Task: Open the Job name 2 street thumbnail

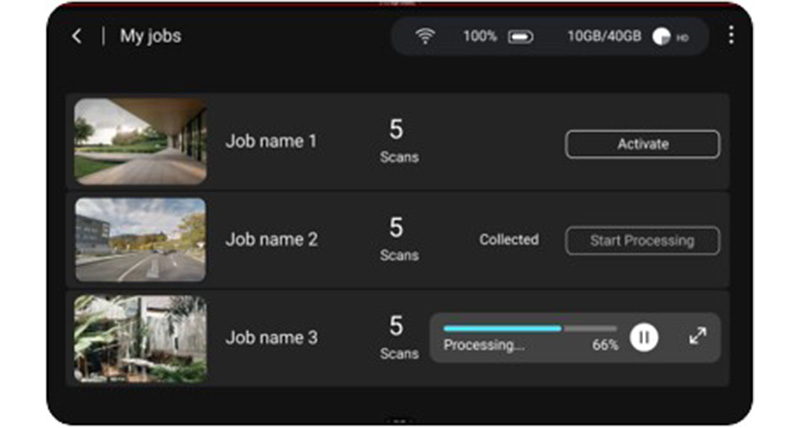Action: pos(140,239)
